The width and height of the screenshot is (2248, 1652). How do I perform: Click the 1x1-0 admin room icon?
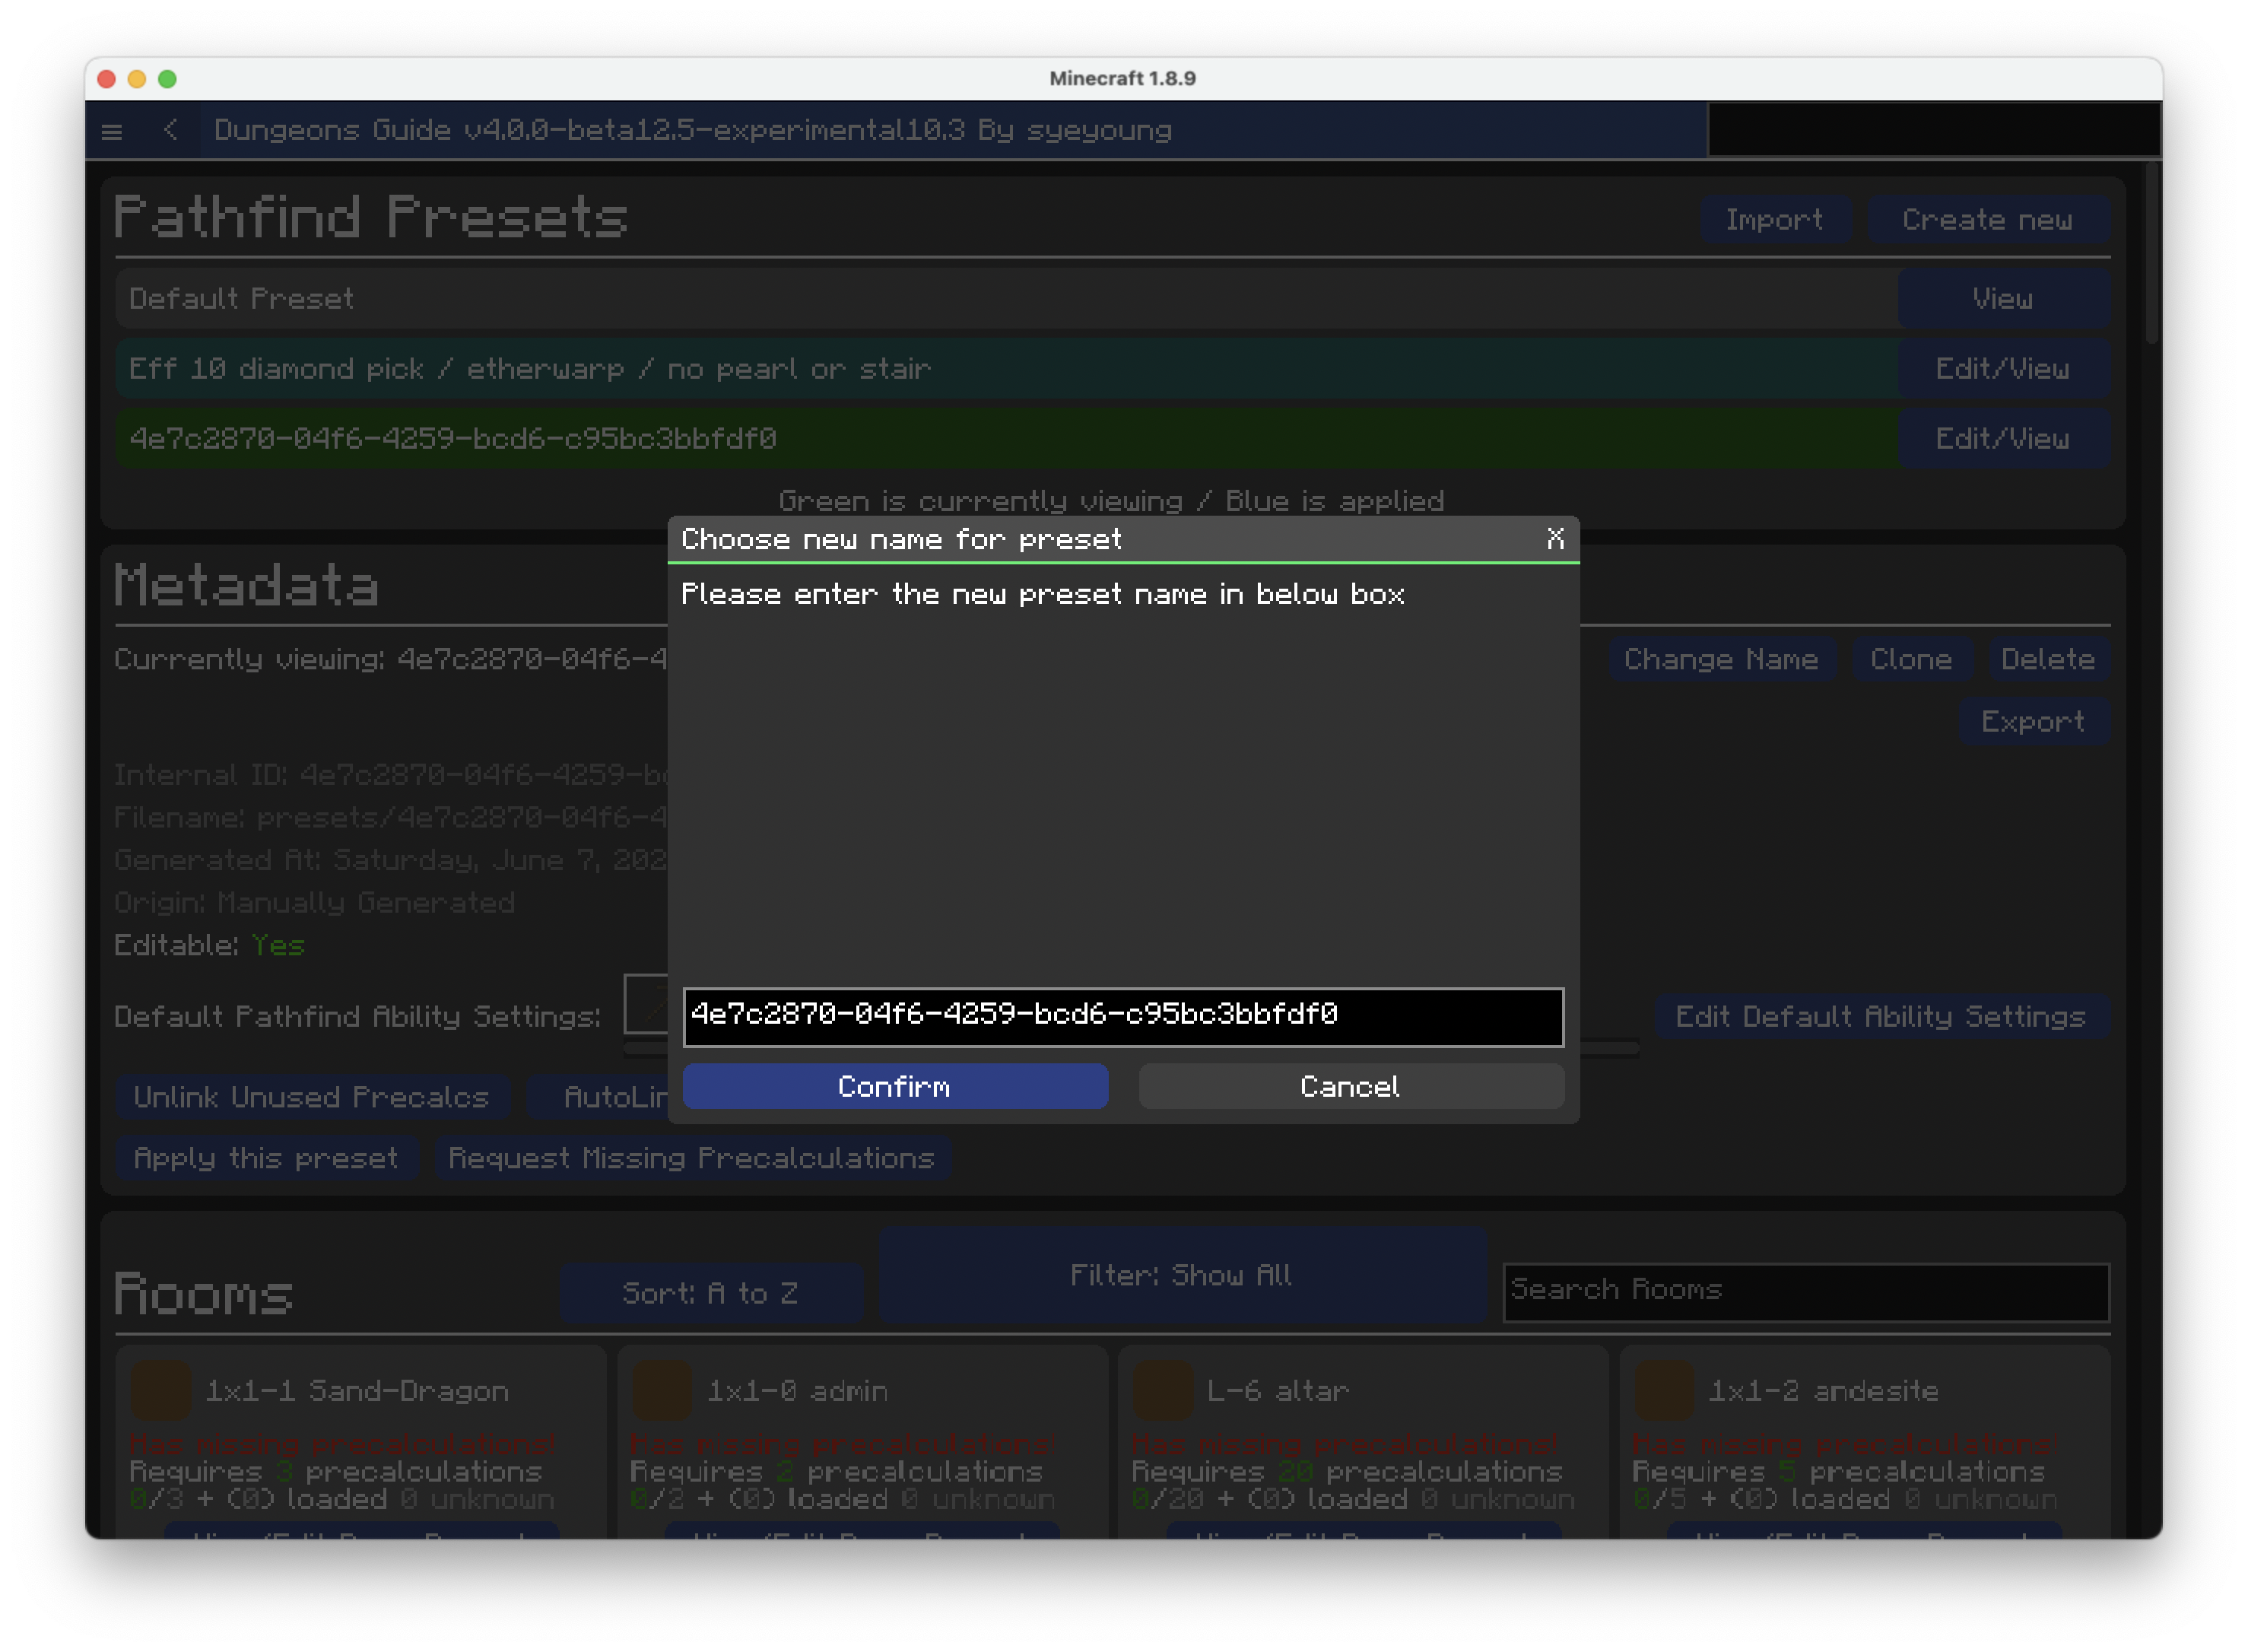click(x=662, y=1390)
